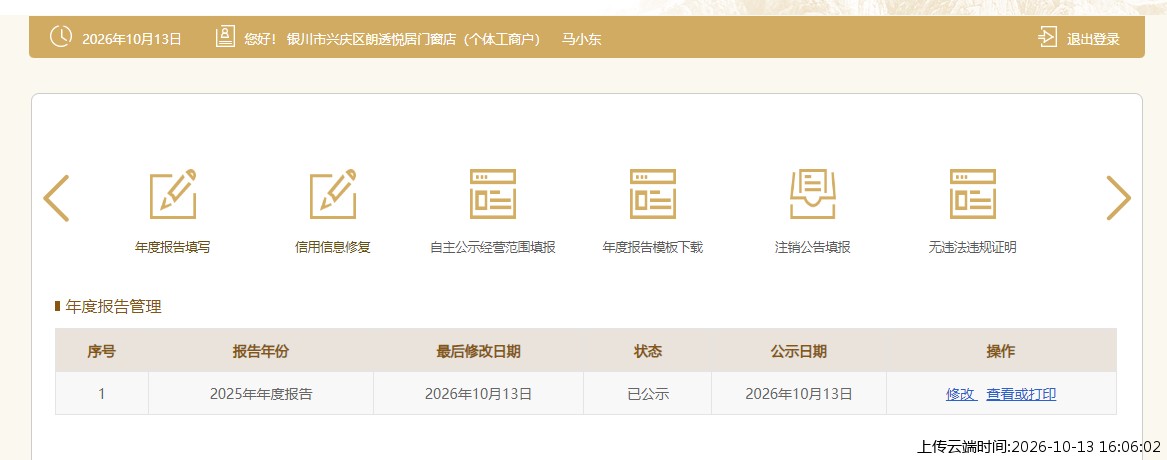
Task: Click the 公示日期 column header
Action: pyautogui.click(x=799, y=351)
